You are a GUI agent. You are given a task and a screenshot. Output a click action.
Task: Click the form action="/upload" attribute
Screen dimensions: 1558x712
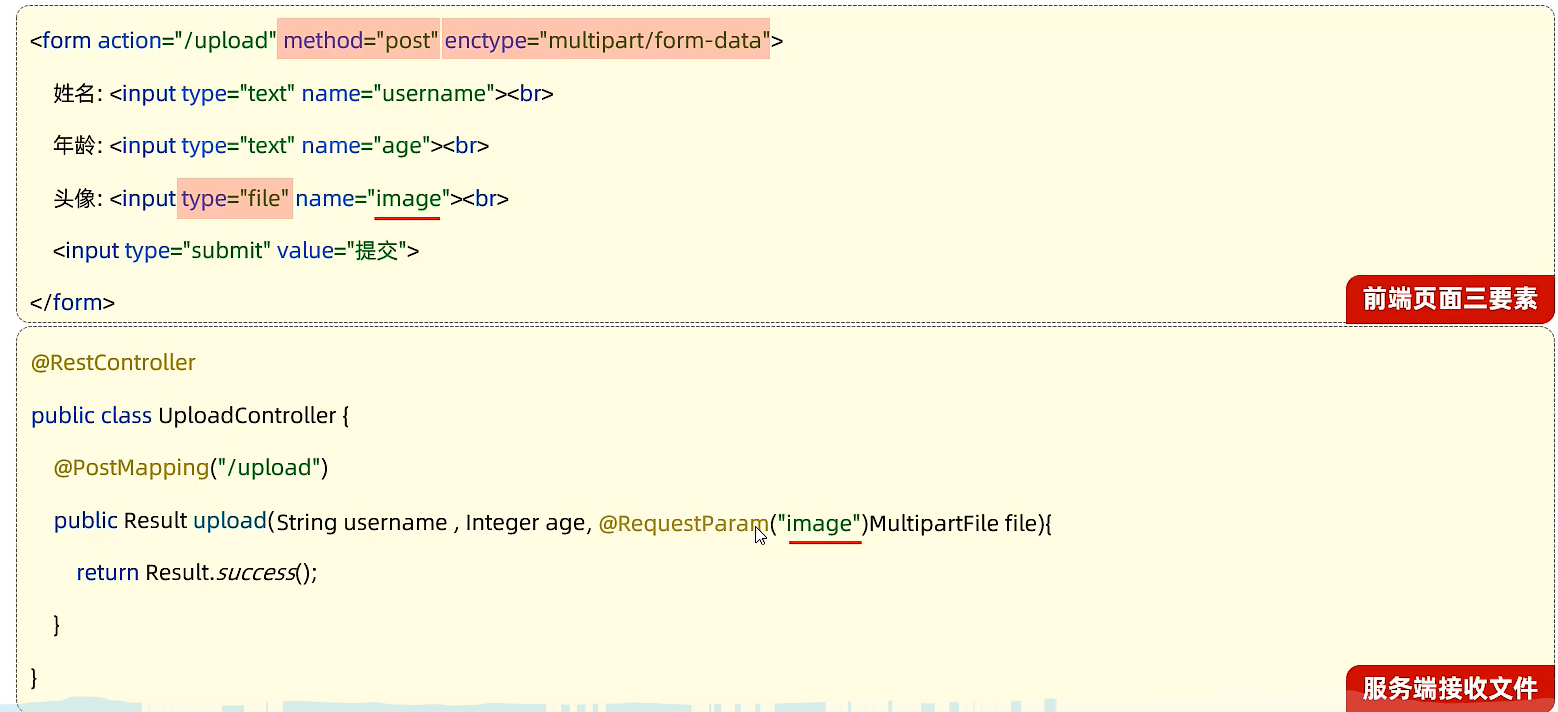pyautogui.click(x=187, y=41)
